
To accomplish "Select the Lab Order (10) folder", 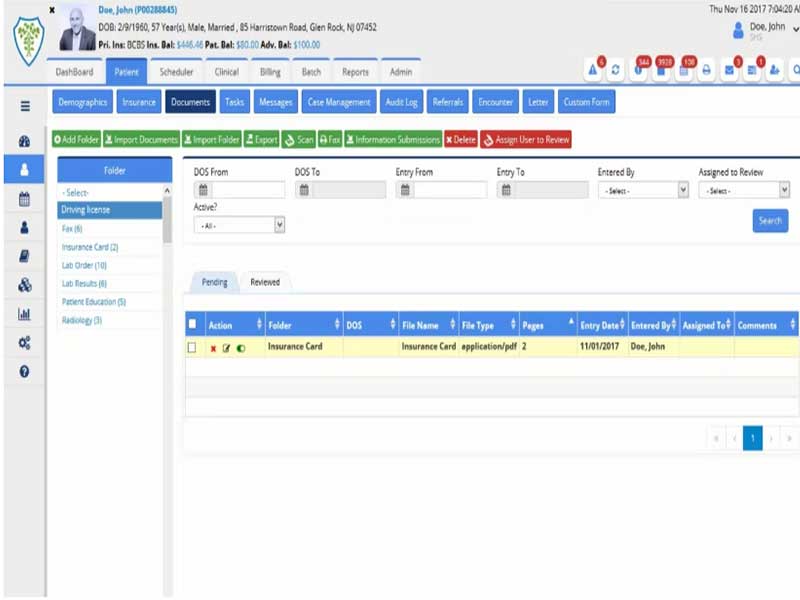I will pos(84,265).
